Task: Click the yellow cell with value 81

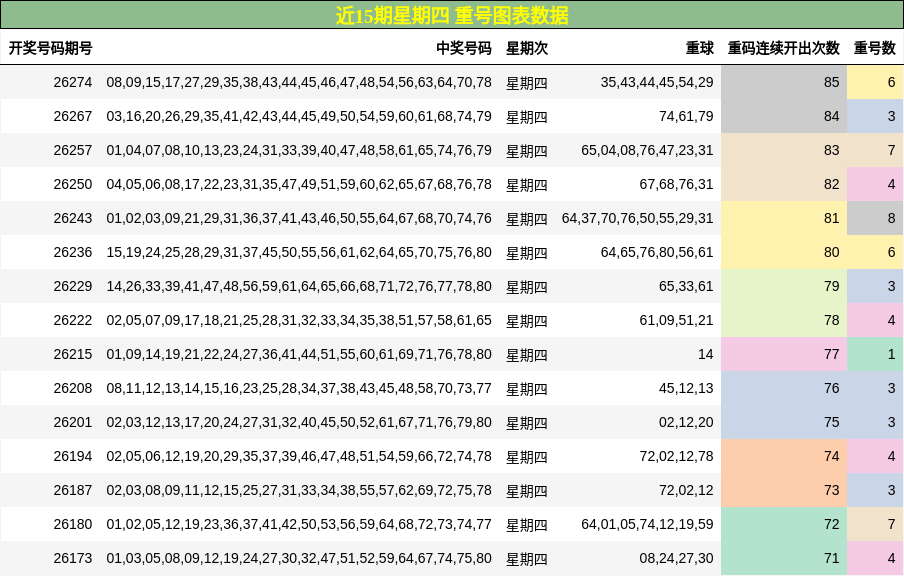Action: pos(784,219)
